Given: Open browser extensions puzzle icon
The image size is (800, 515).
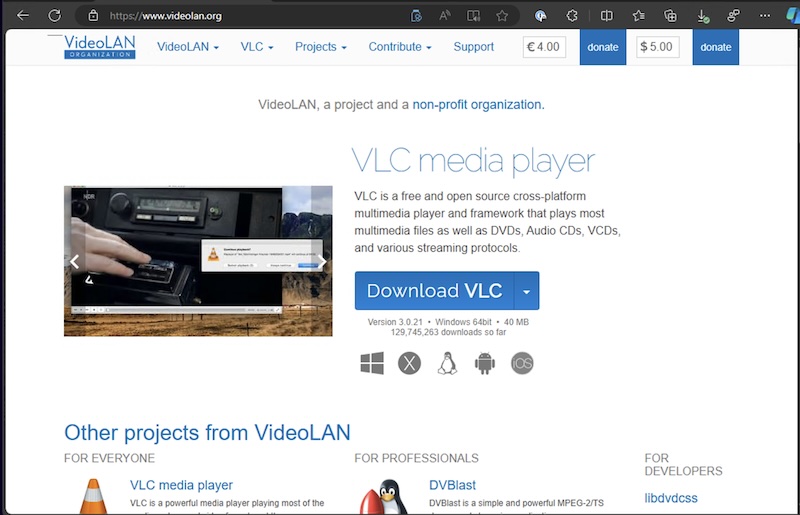Looking at the screenshot, I should (572, 16).
